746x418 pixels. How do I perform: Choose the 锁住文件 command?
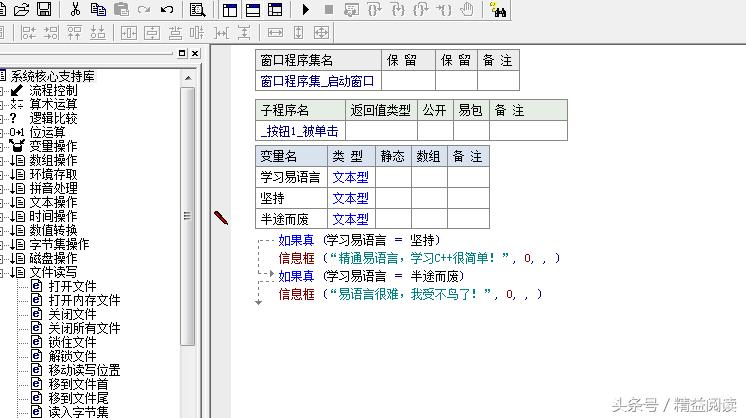point(72,342)
